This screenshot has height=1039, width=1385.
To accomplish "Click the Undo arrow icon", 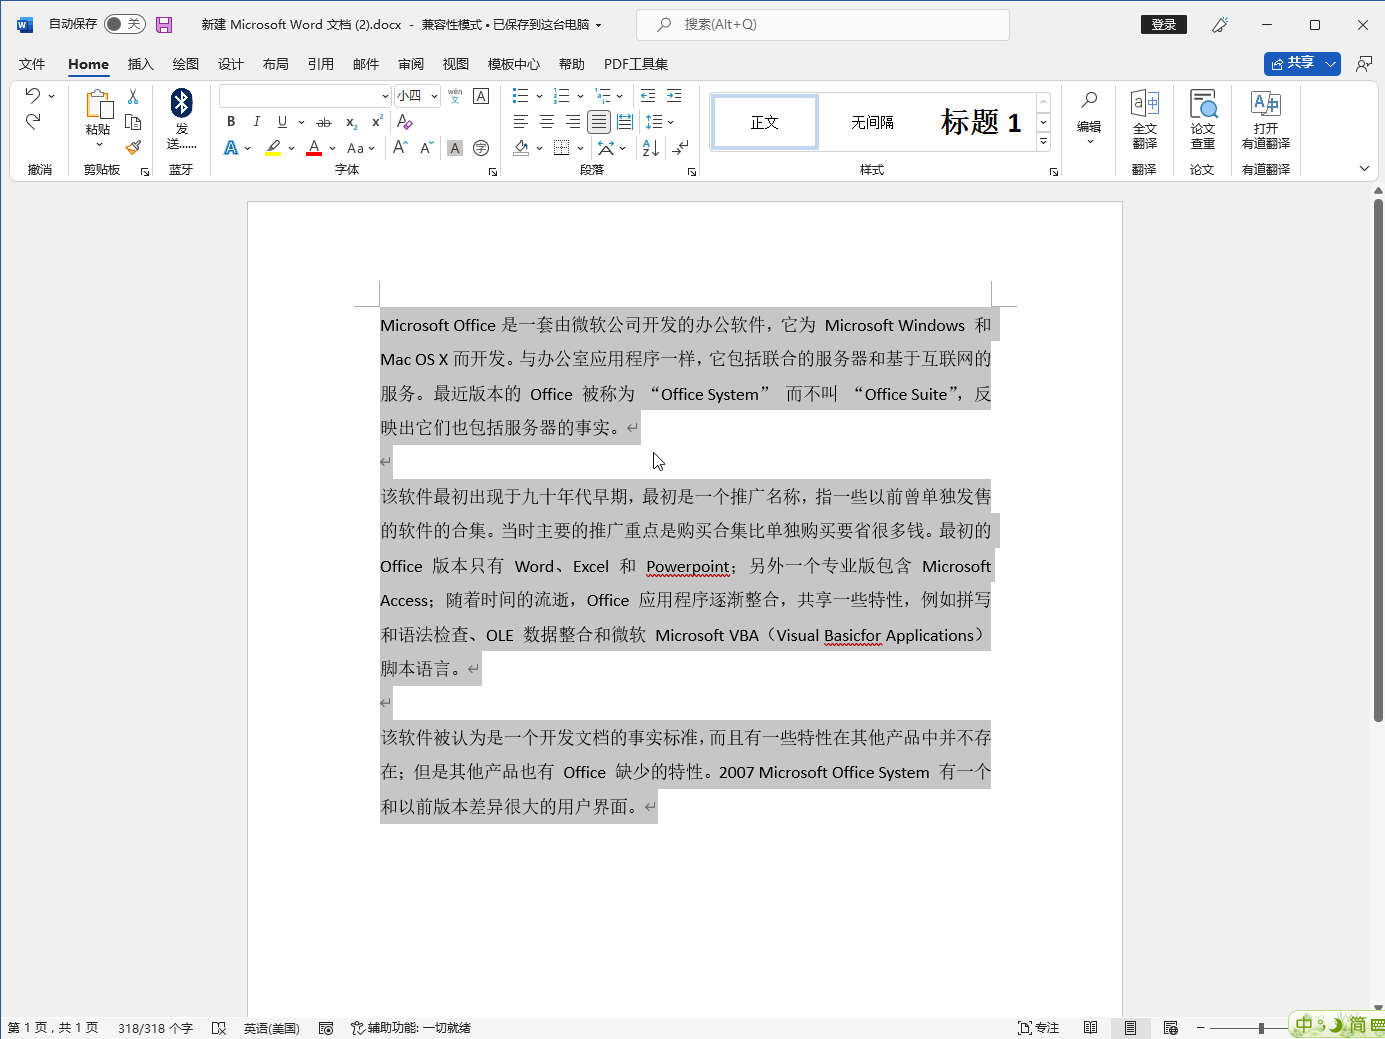I will [33, 96].
